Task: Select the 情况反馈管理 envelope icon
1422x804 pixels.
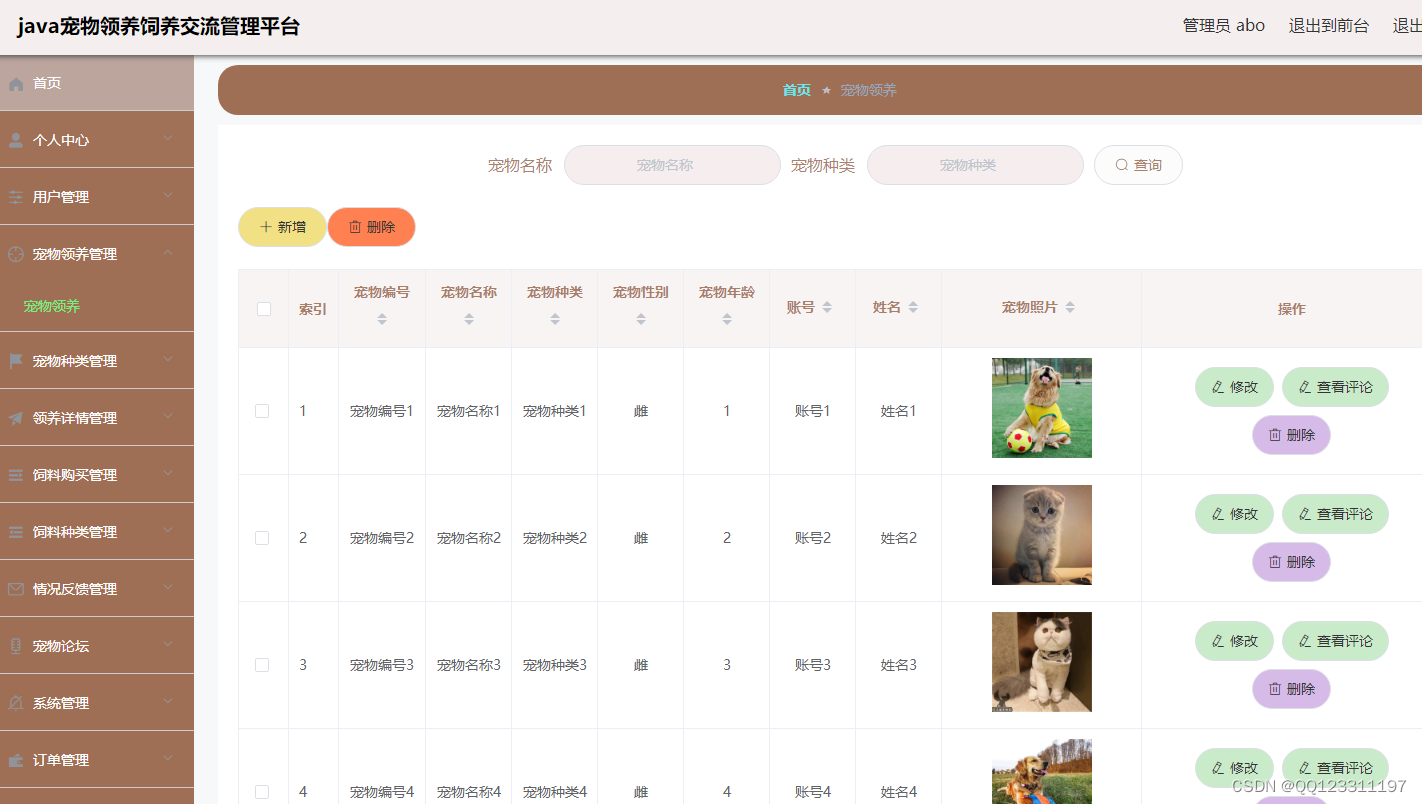Action: pyautogui.click(x=14, y=588)
